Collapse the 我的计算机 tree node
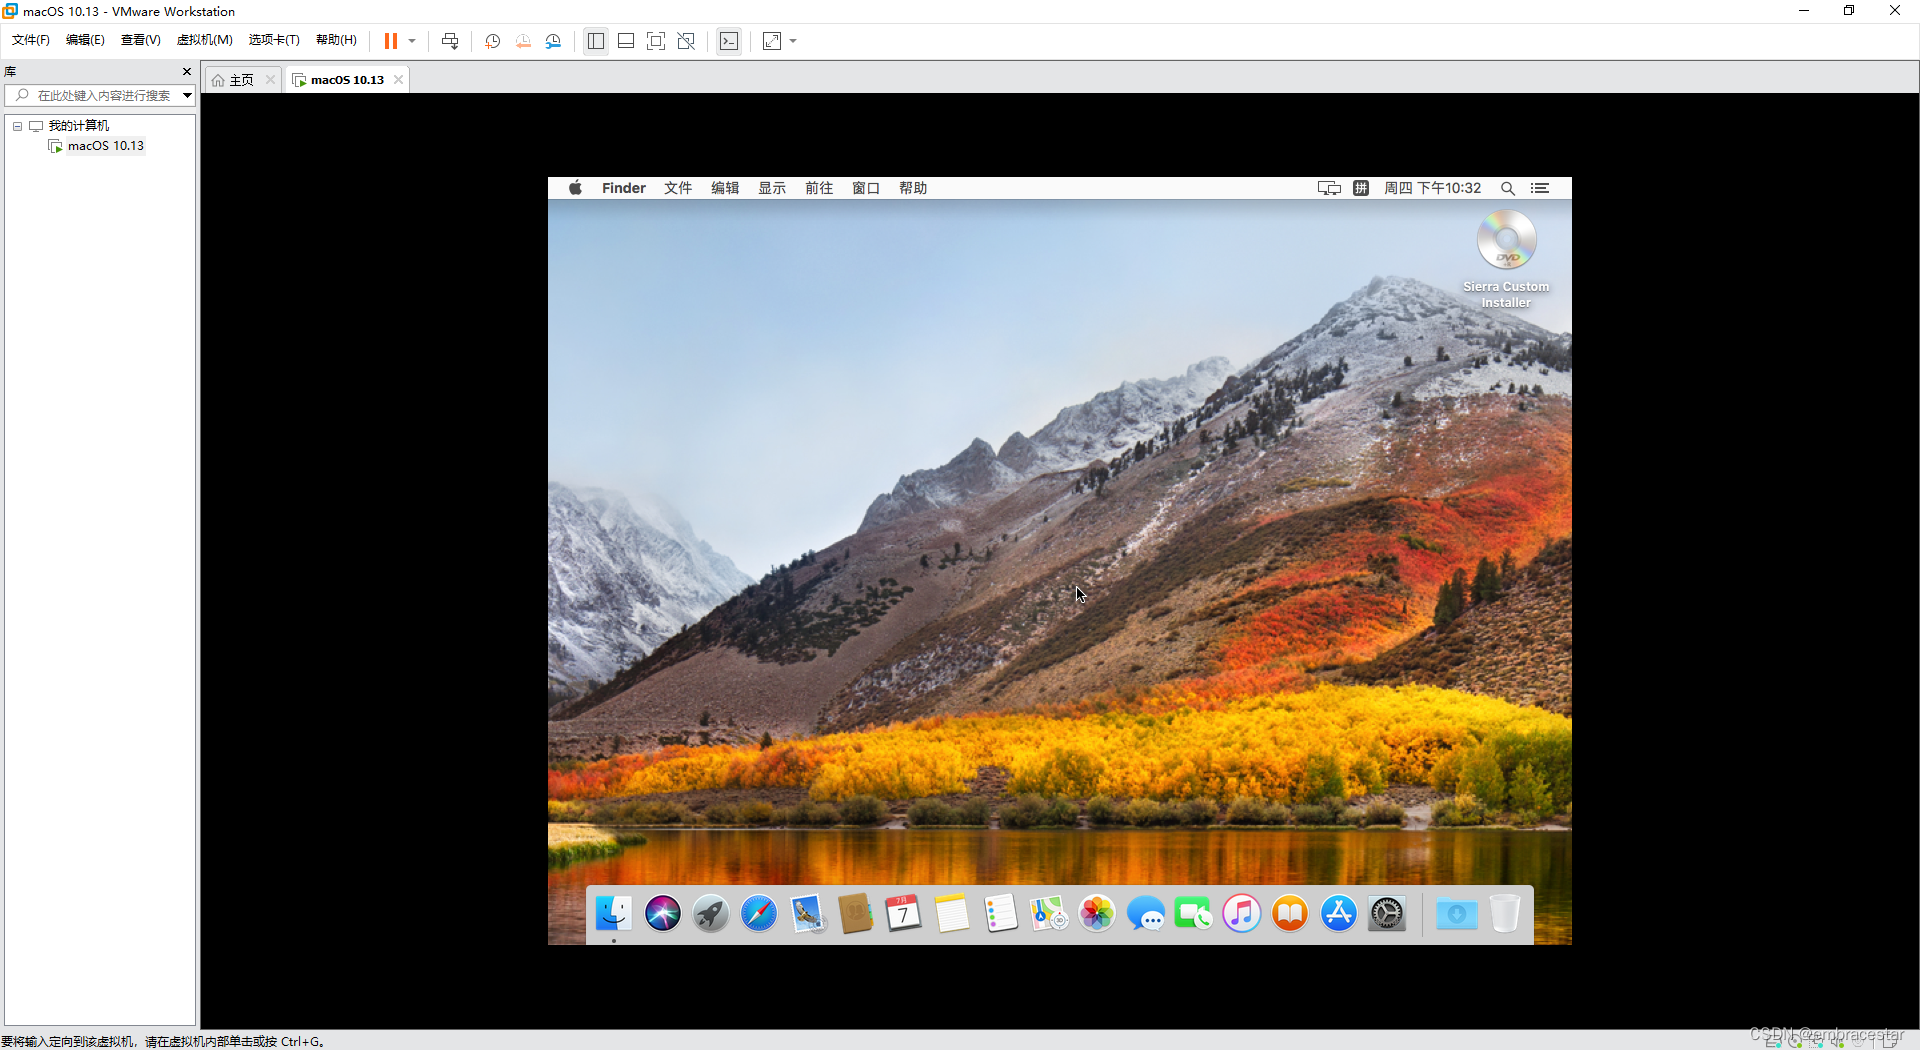Viewport: 1920px width, 1050px height. pyautogui.click(x=17, y=126)
